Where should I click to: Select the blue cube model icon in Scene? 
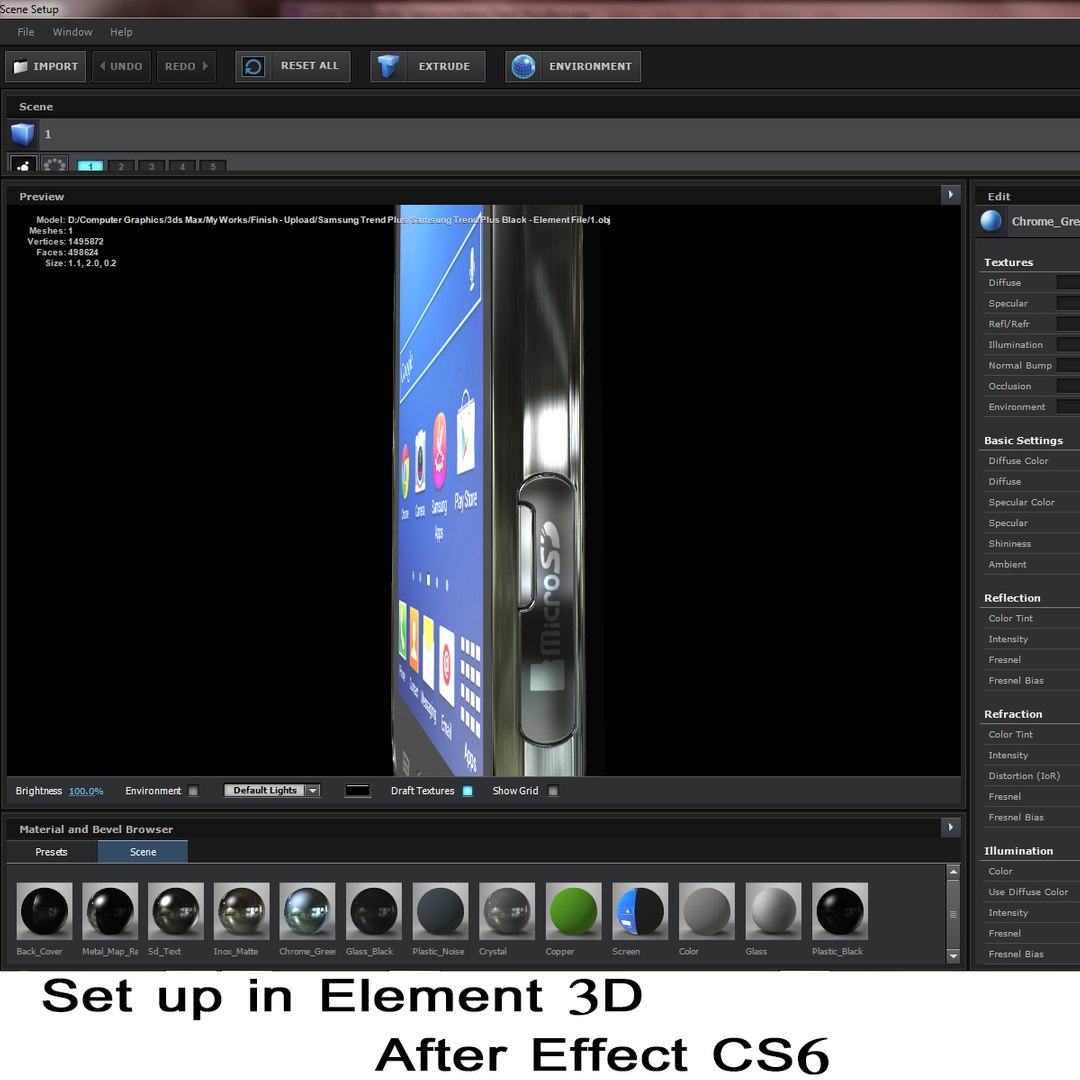coord(23,134)
